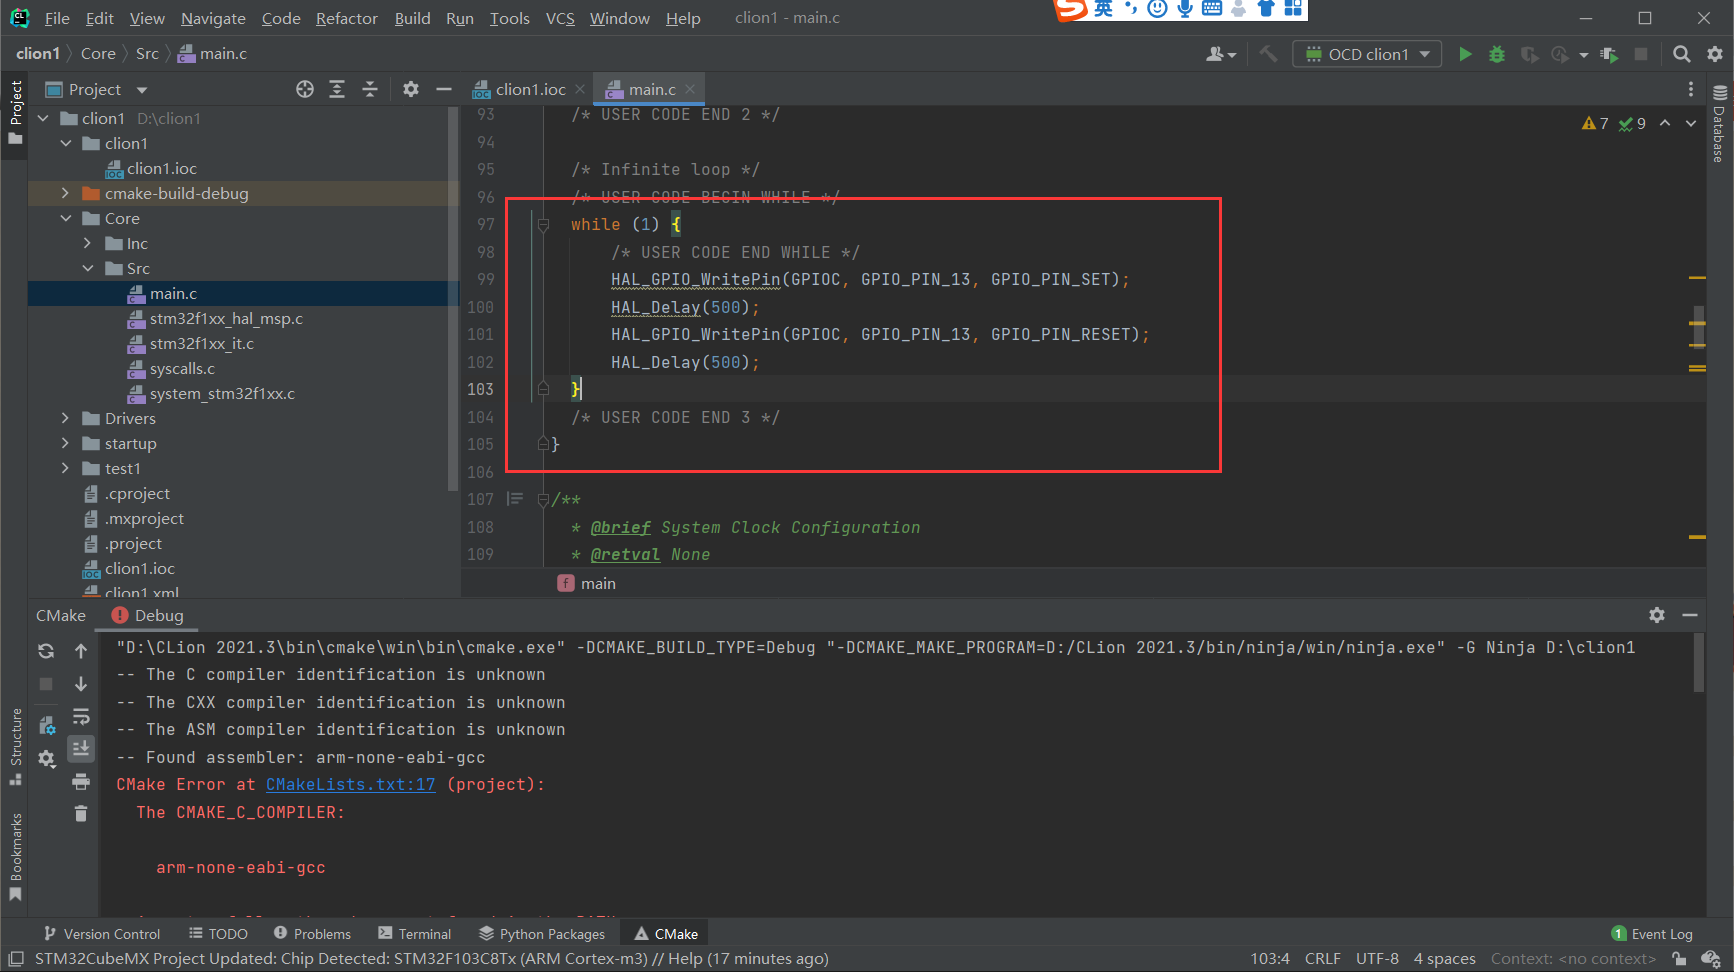Collapse the Src folder

tap(87, 268)
